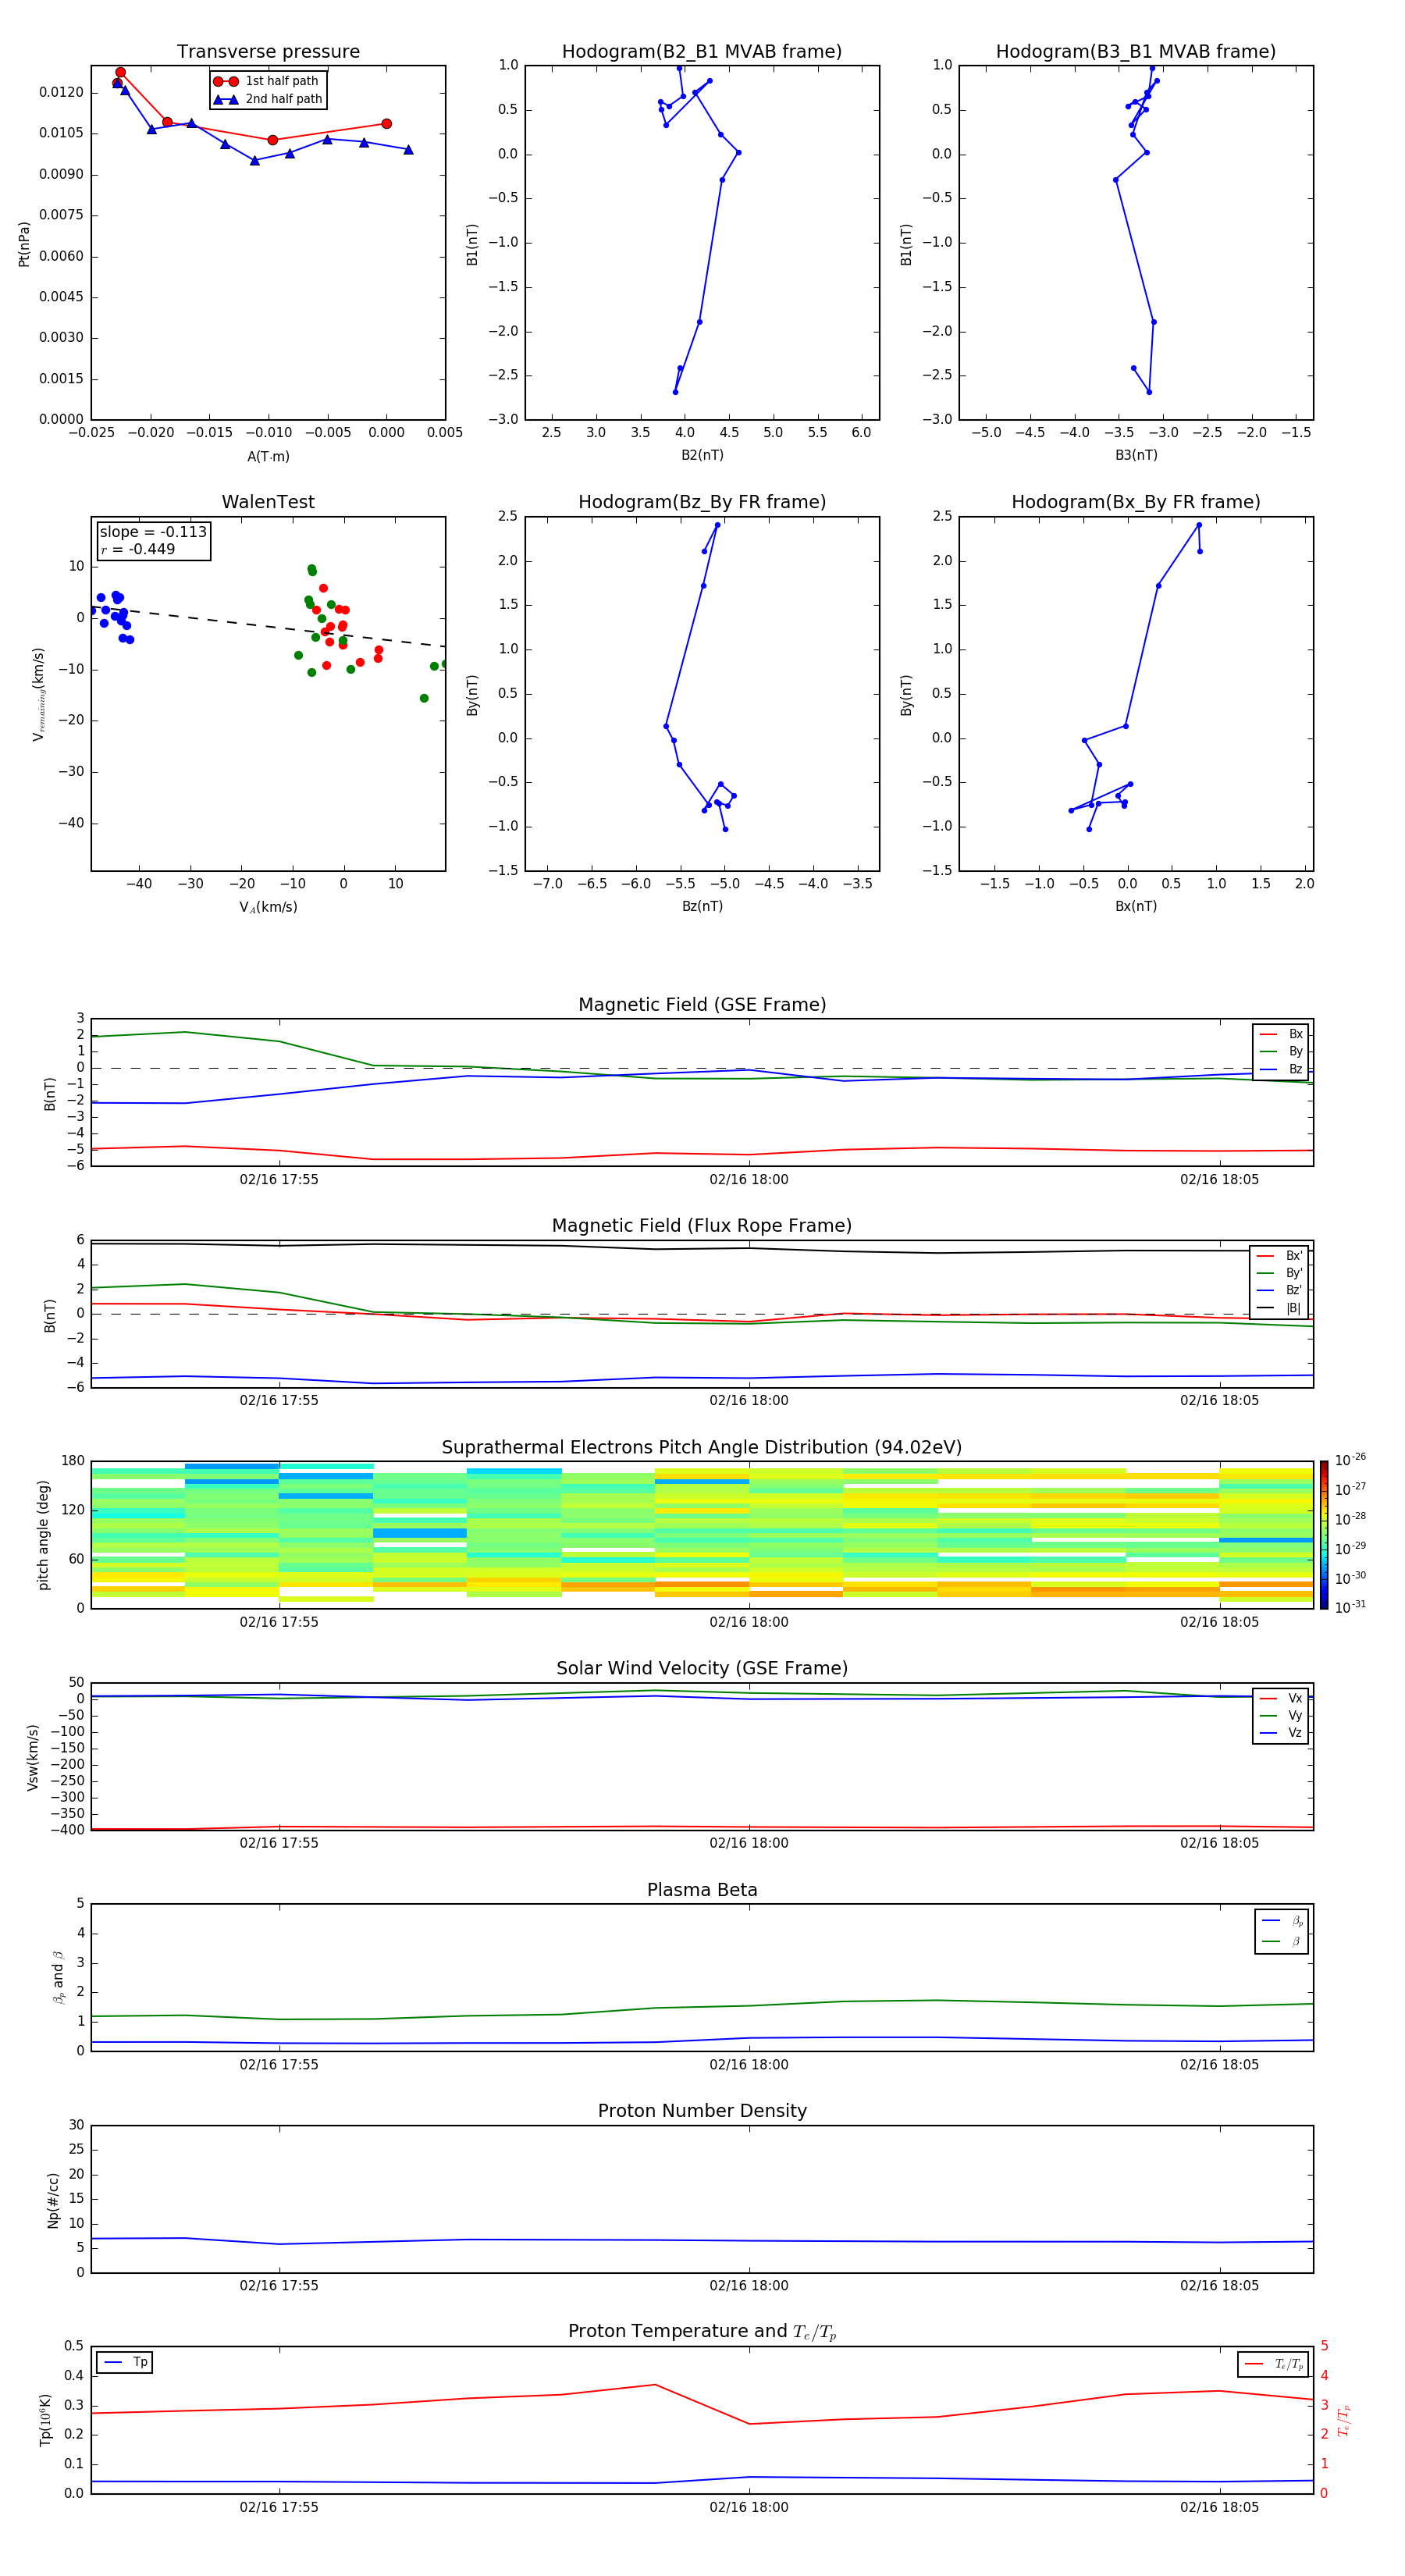
Task: Click the "Magnetic Field (Flux Rope Frame)" title
Action: point(702,1226)
